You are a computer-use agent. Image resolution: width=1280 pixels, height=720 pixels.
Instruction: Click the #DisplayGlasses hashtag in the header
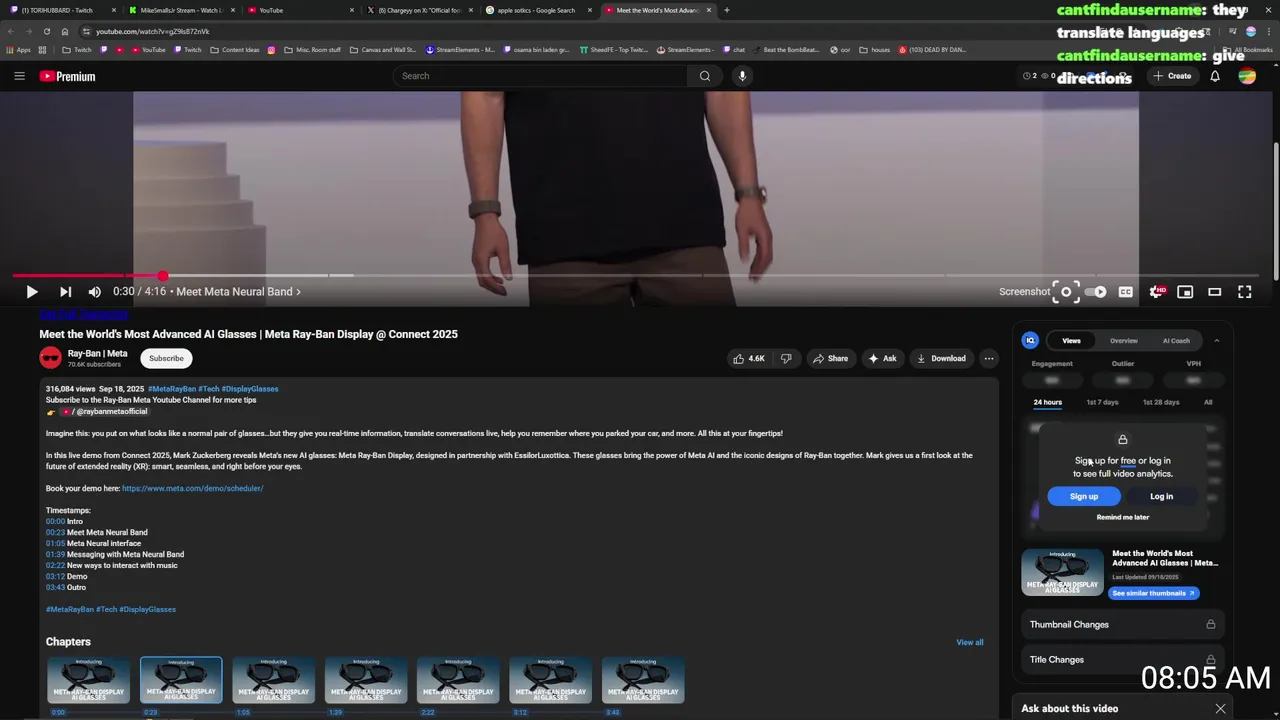click(250, 388)
